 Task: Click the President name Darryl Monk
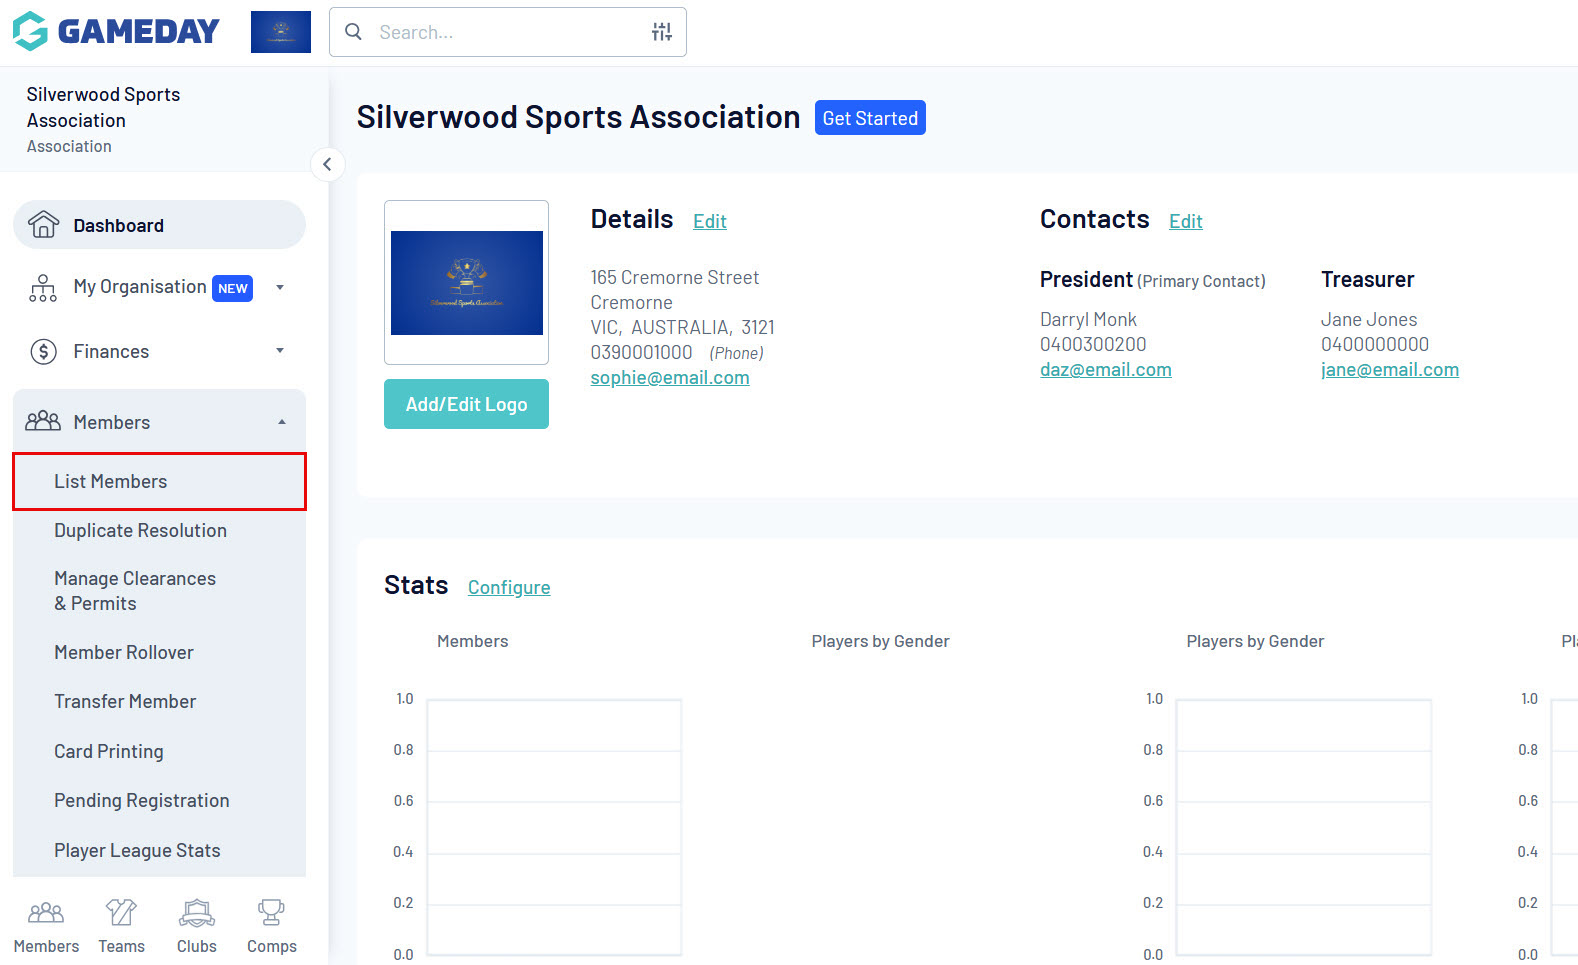coord(1088,320)
